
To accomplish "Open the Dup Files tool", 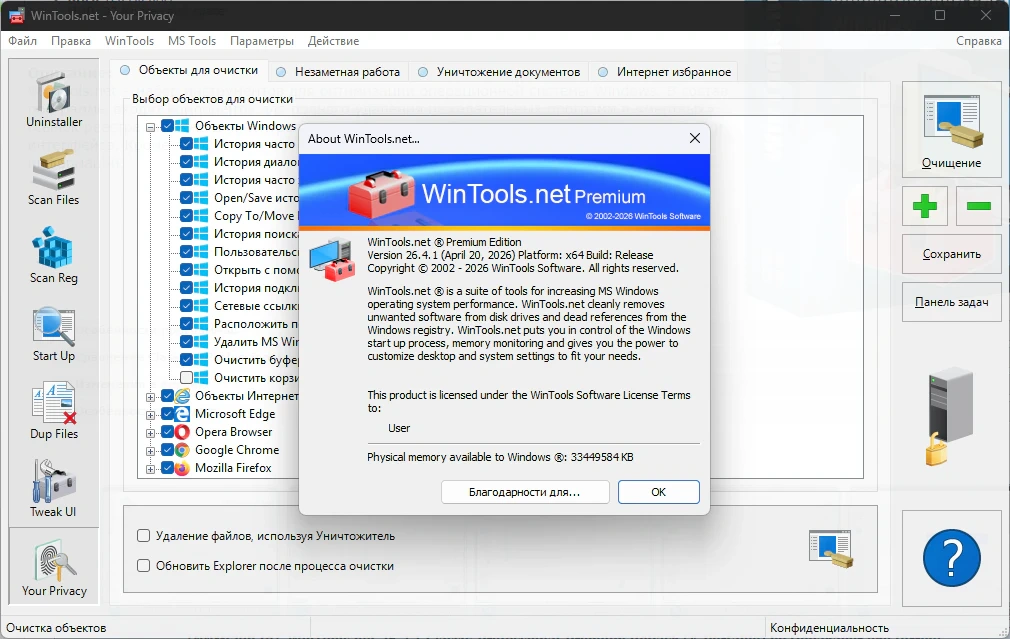I will (54, 412).
